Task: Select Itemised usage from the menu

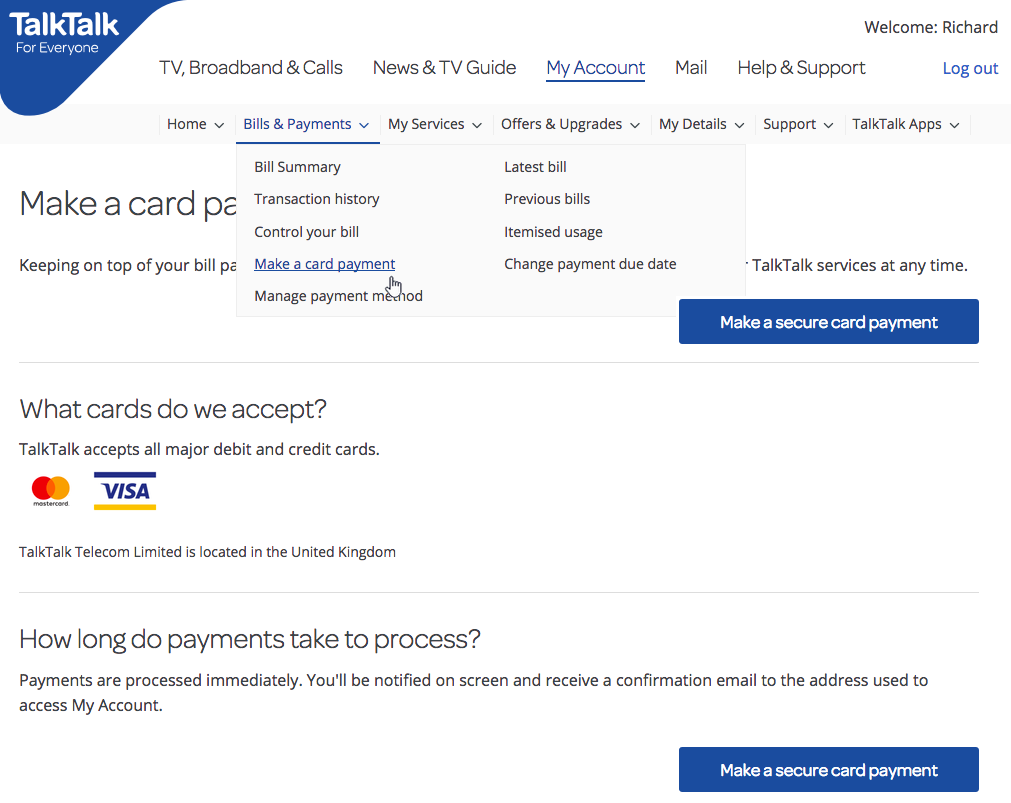Action: click(553, 232)
